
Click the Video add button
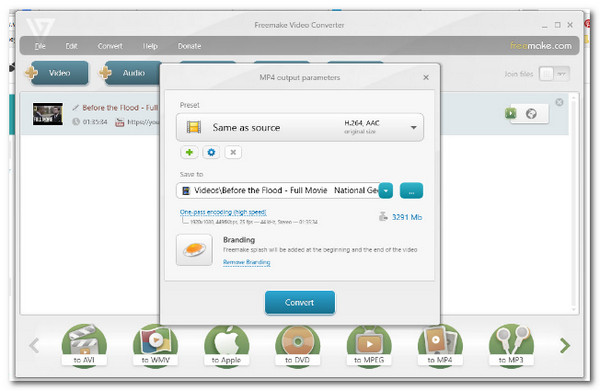coord(57,73)
